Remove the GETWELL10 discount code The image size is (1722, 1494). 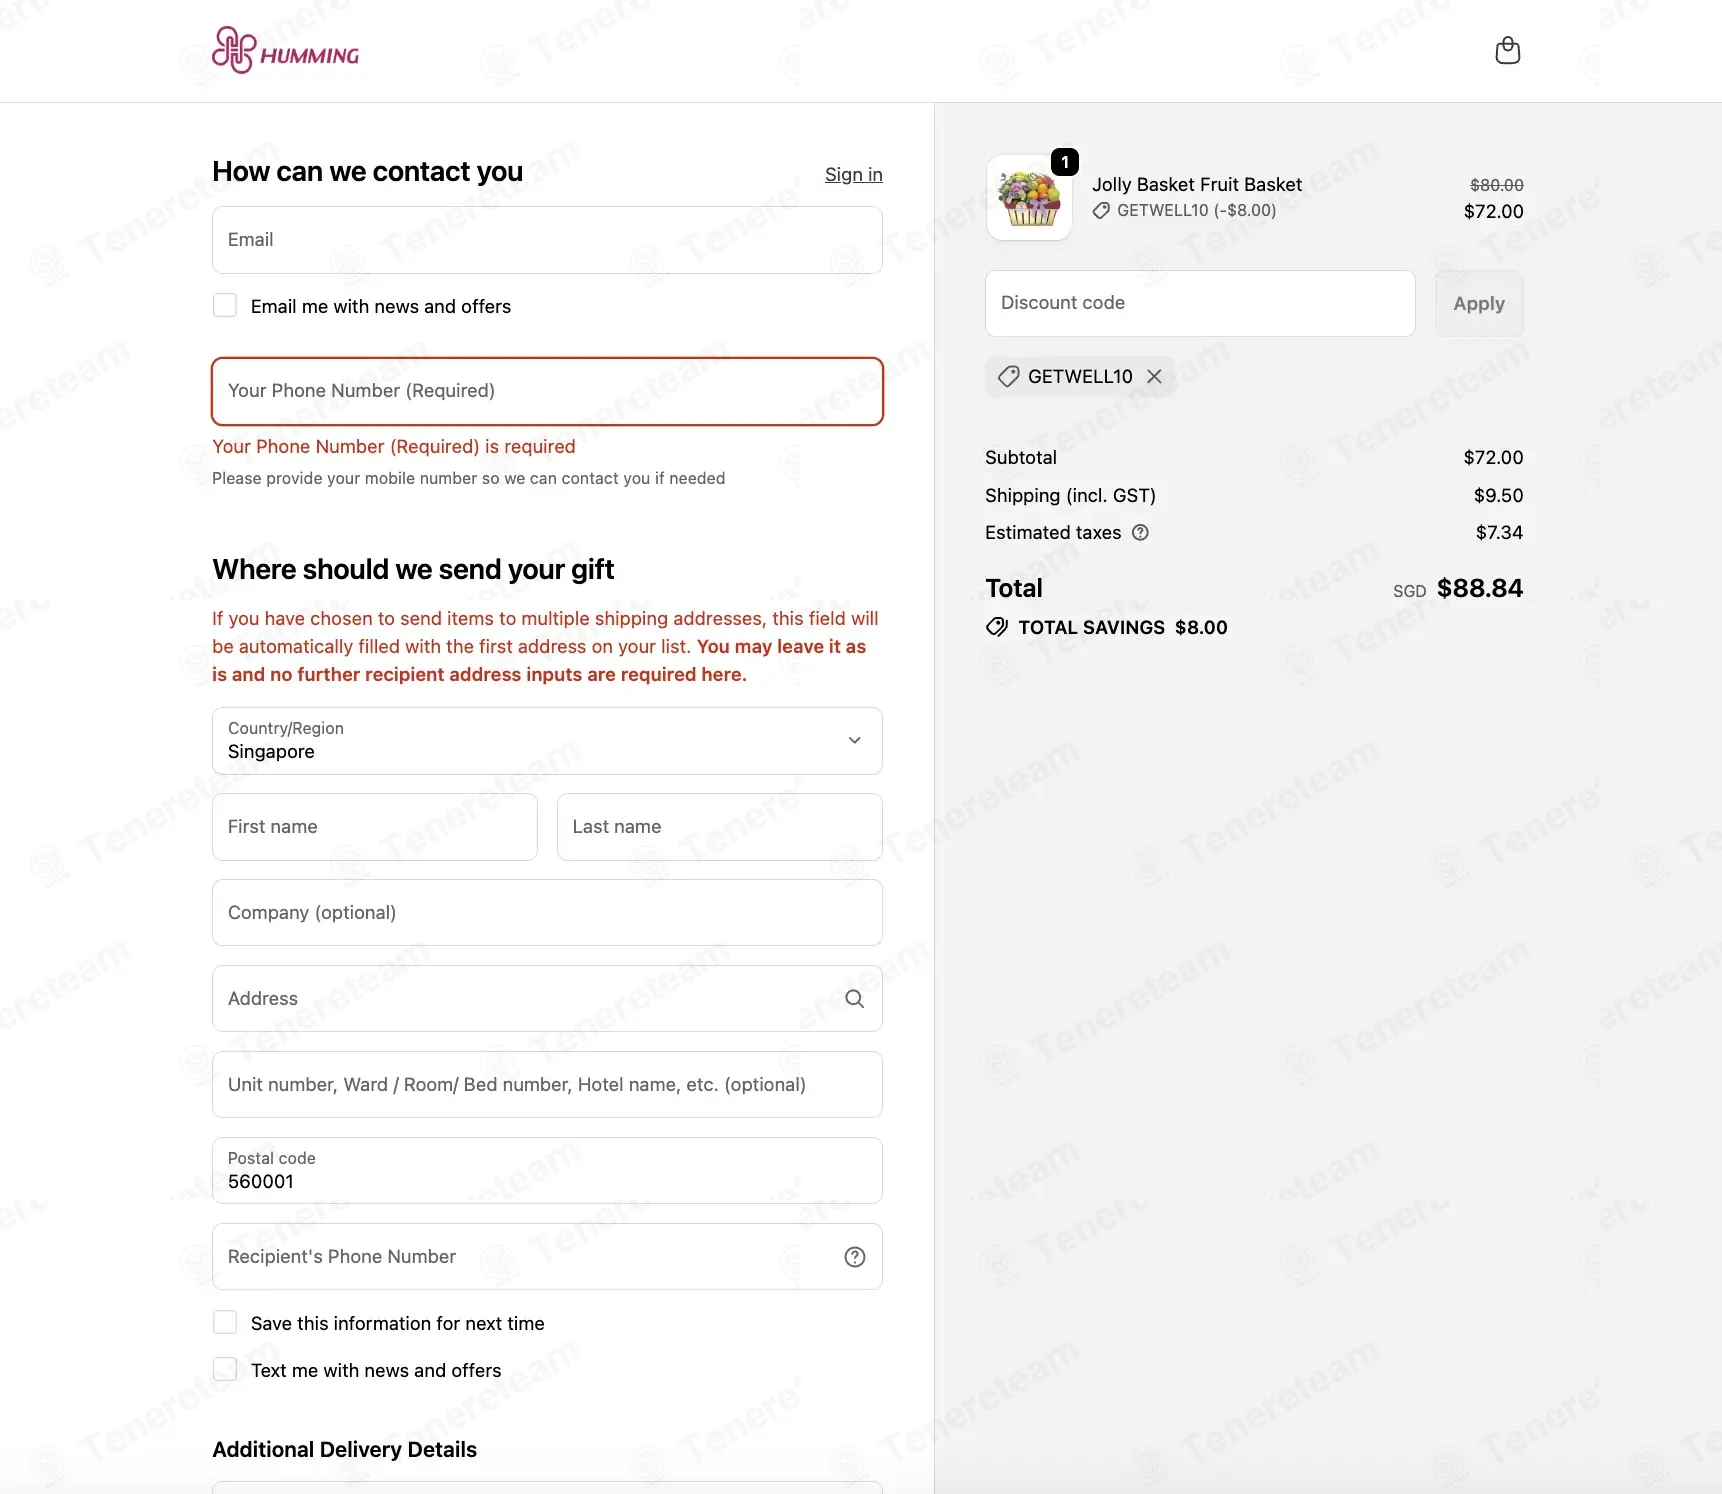pyautogui.click(x=1154, y=377)
